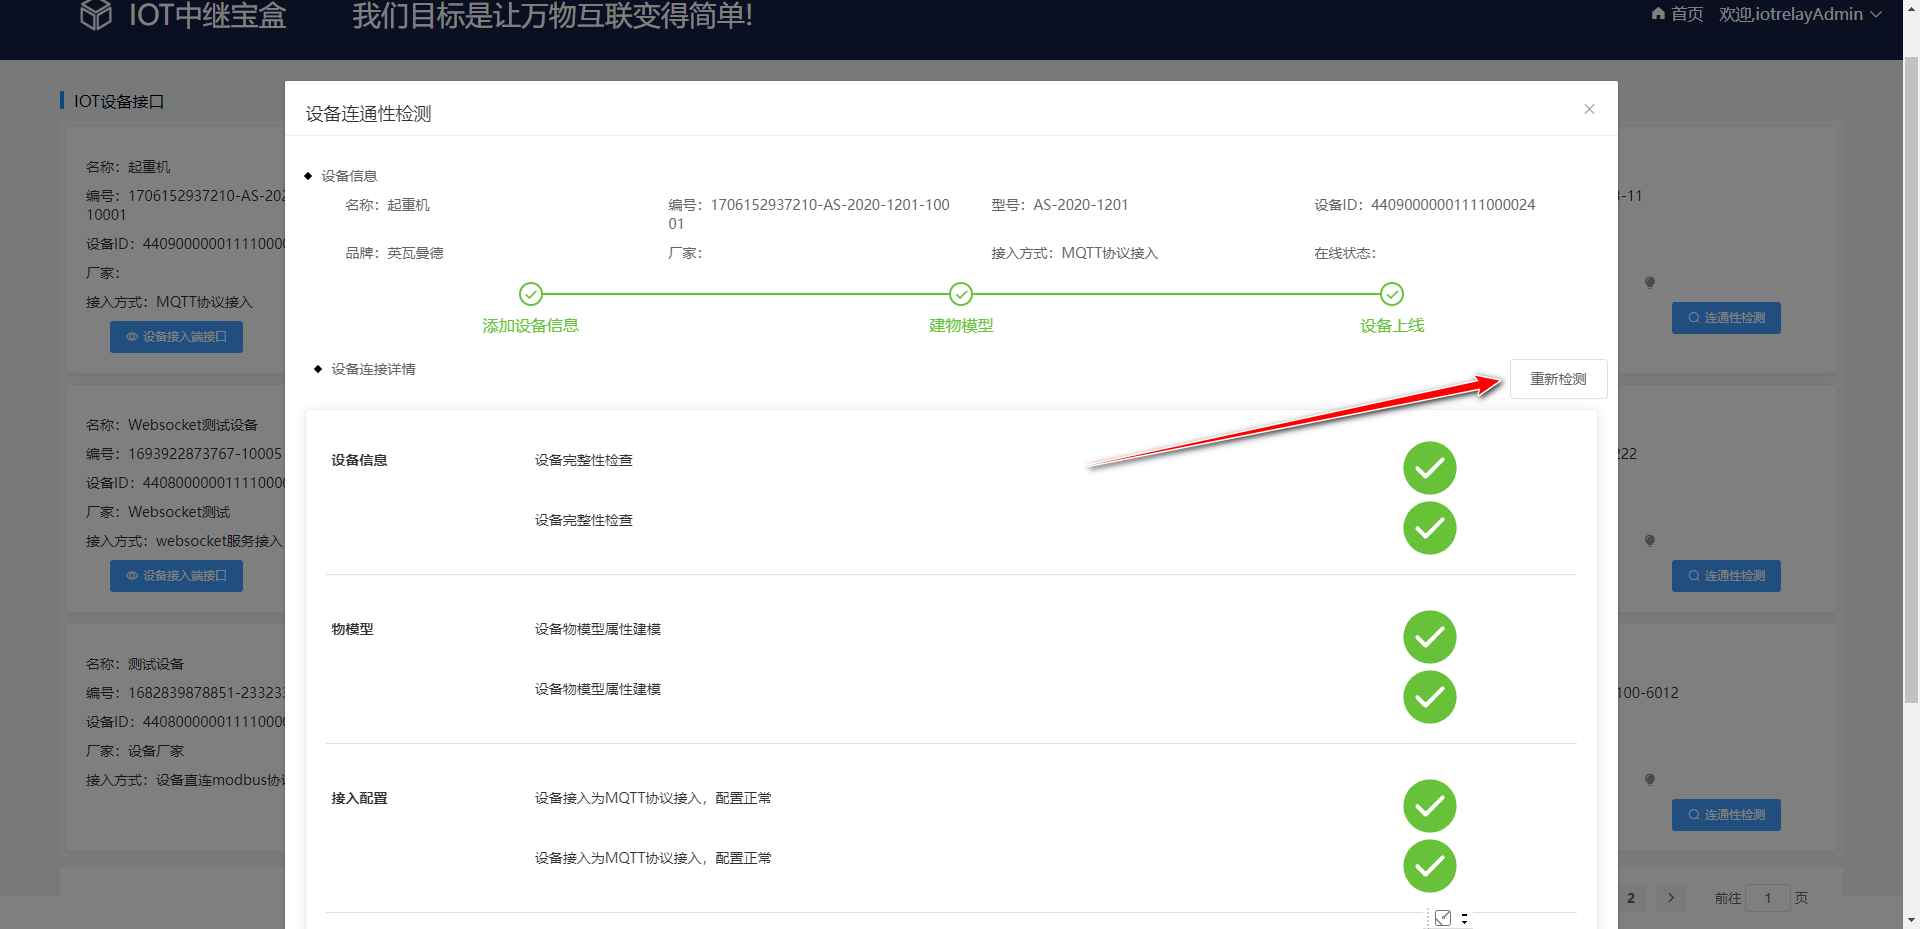This screenshot has height=929, width=1920.
Task: Click the magnifier icon on top 连通性检测 button
Action: [1692, 317]
